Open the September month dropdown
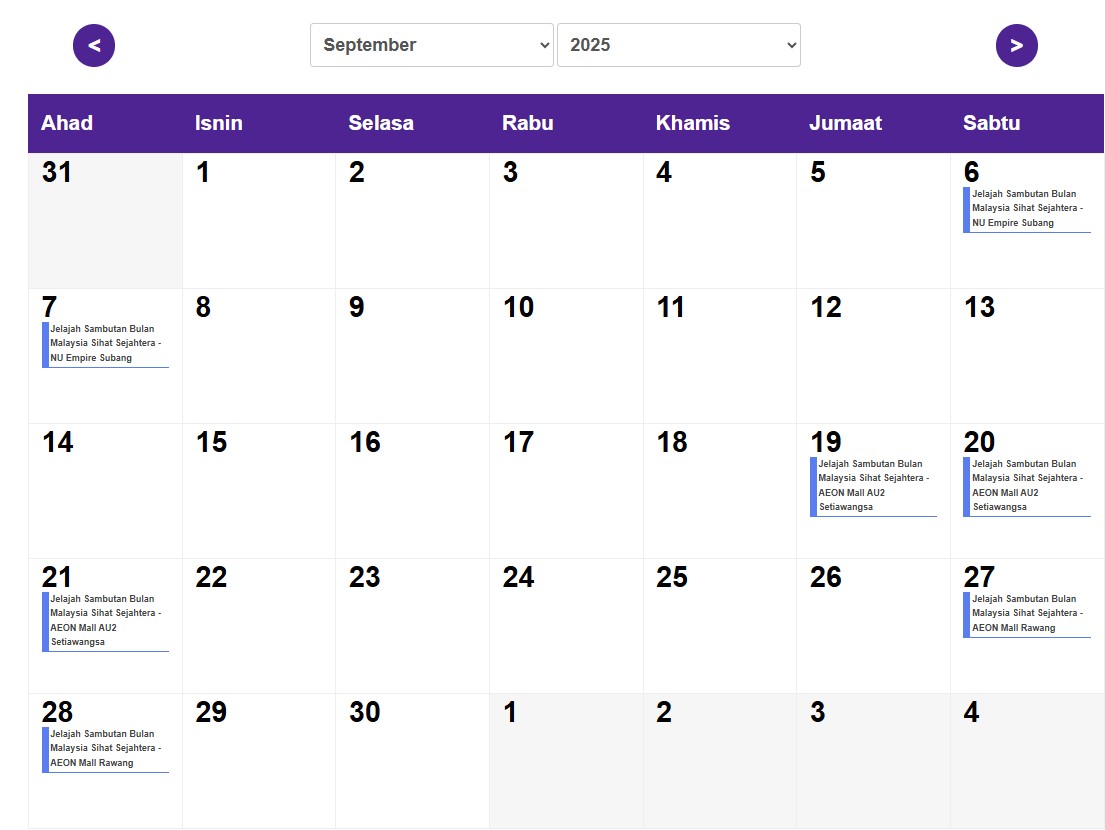 [x=431, y=45]
